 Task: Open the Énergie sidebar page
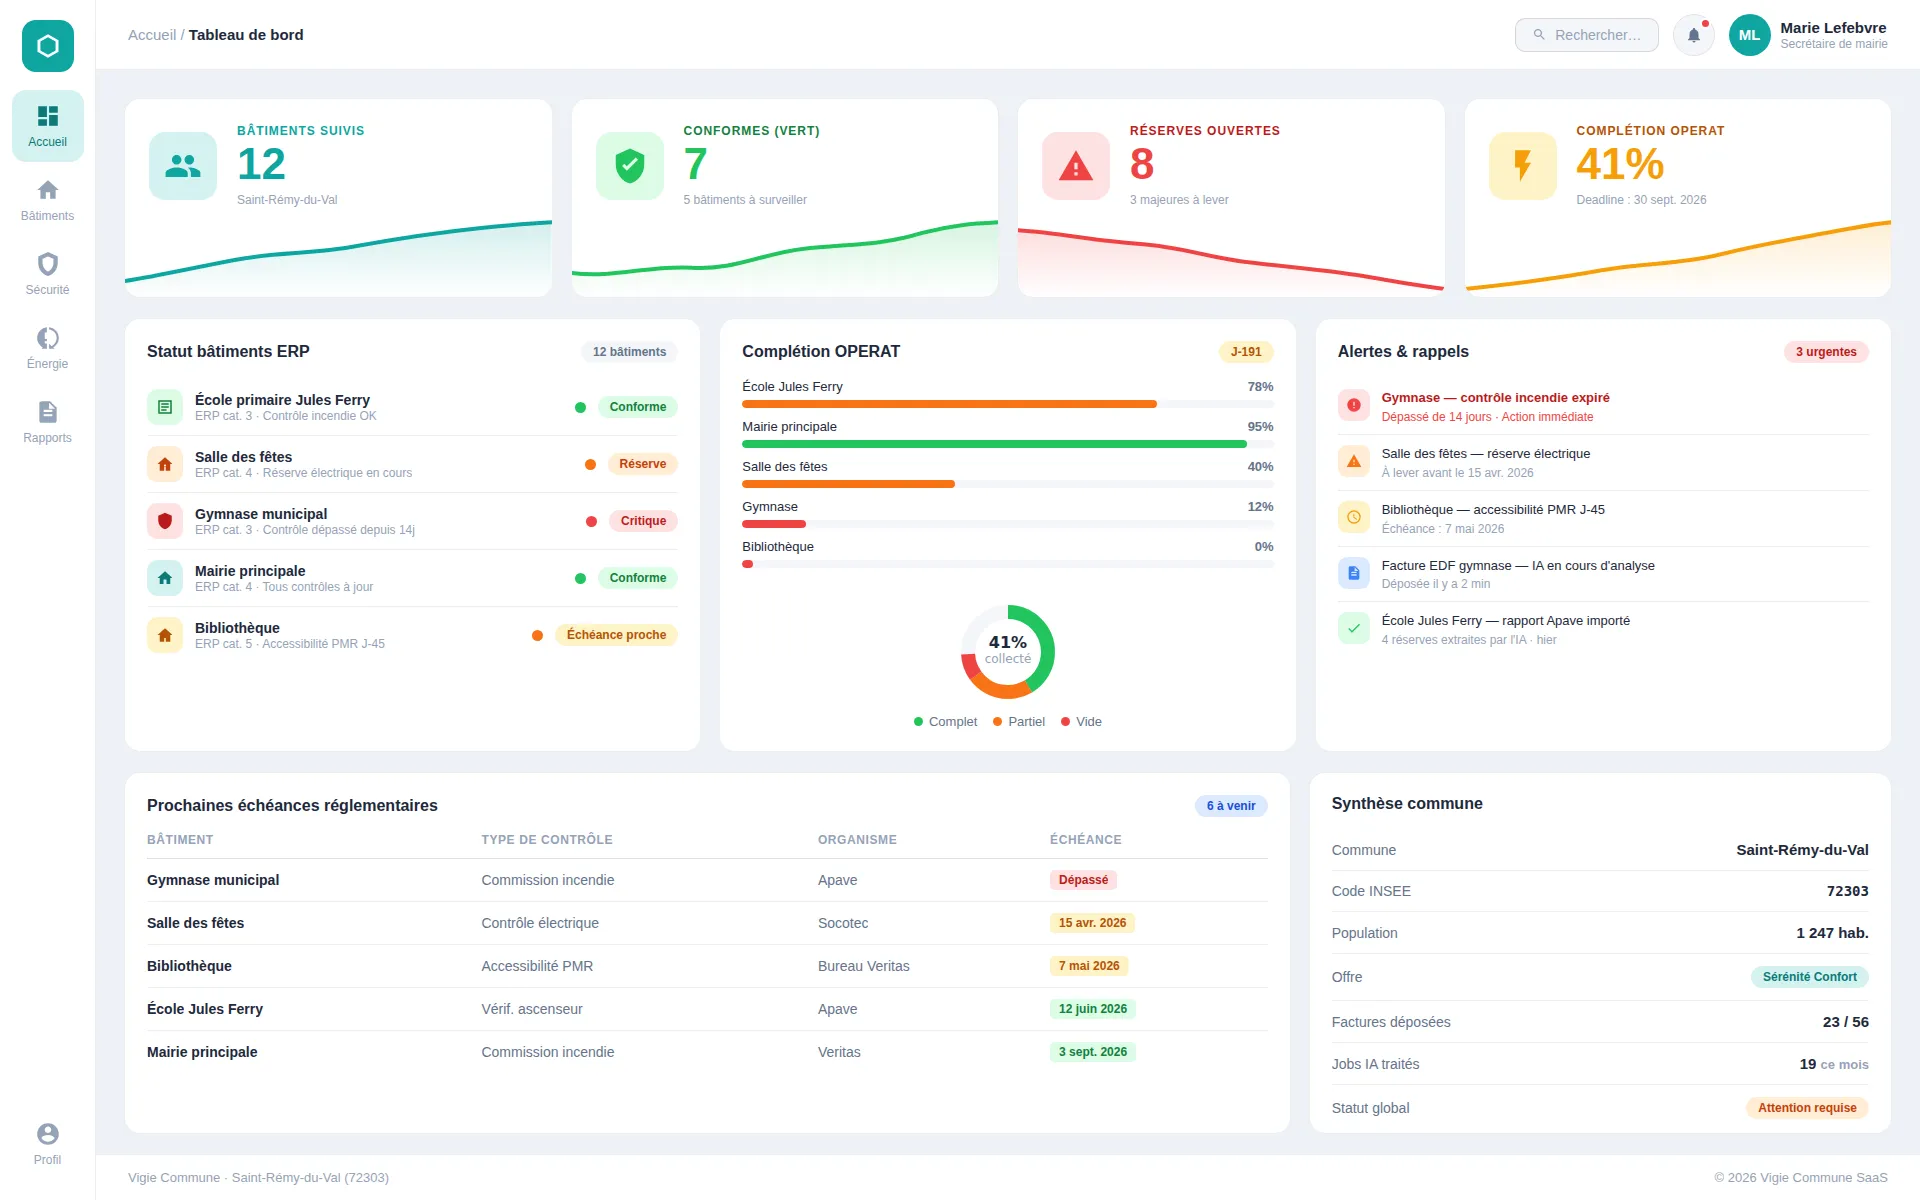[x=47, y=348]
